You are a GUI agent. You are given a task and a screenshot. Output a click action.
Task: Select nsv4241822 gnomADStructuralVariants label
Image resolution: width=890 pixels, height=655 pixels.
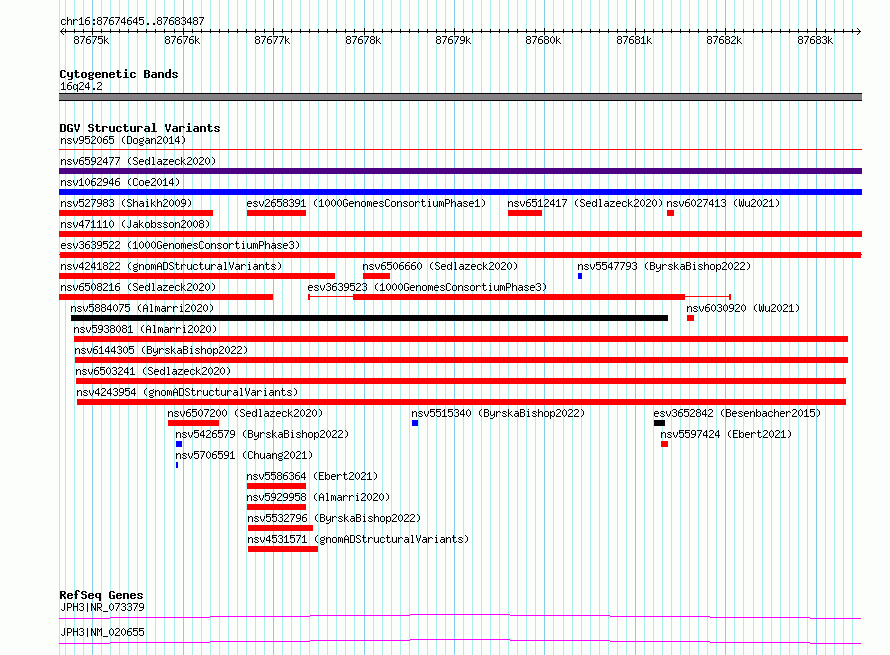coord(171,266)
